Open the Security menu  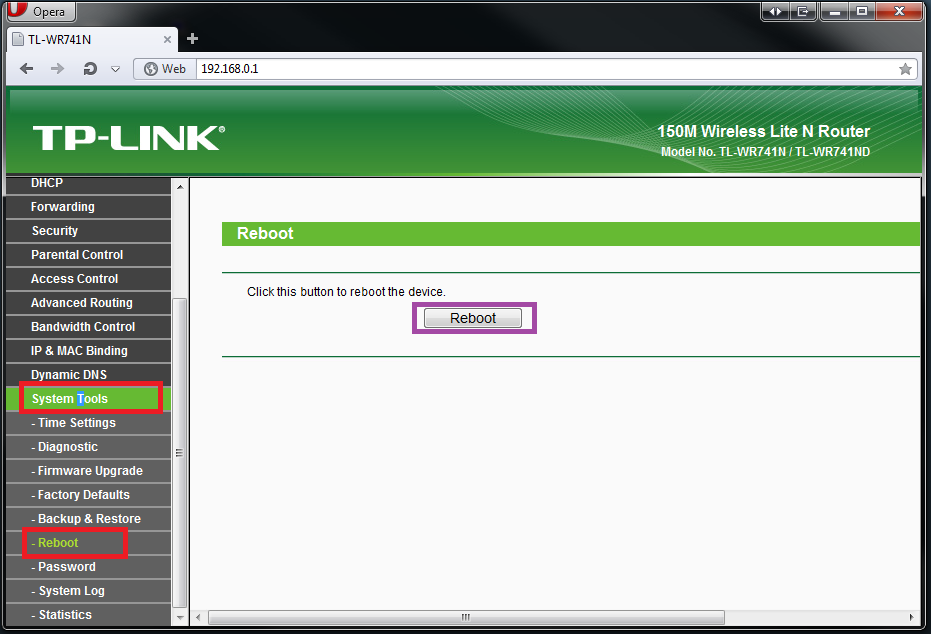tap(88, 231)
